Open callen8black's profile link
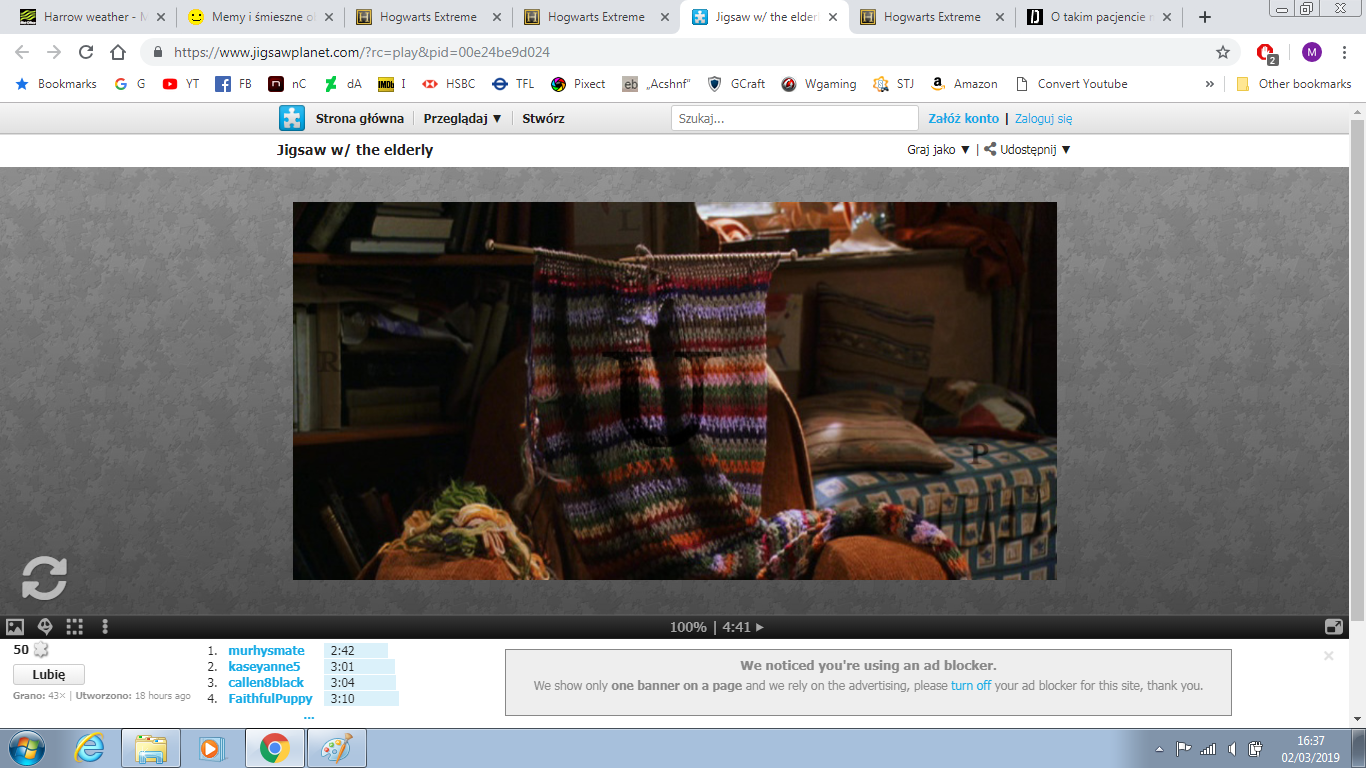The width and height of the screenshot is (1366, 768). (266, 682)
